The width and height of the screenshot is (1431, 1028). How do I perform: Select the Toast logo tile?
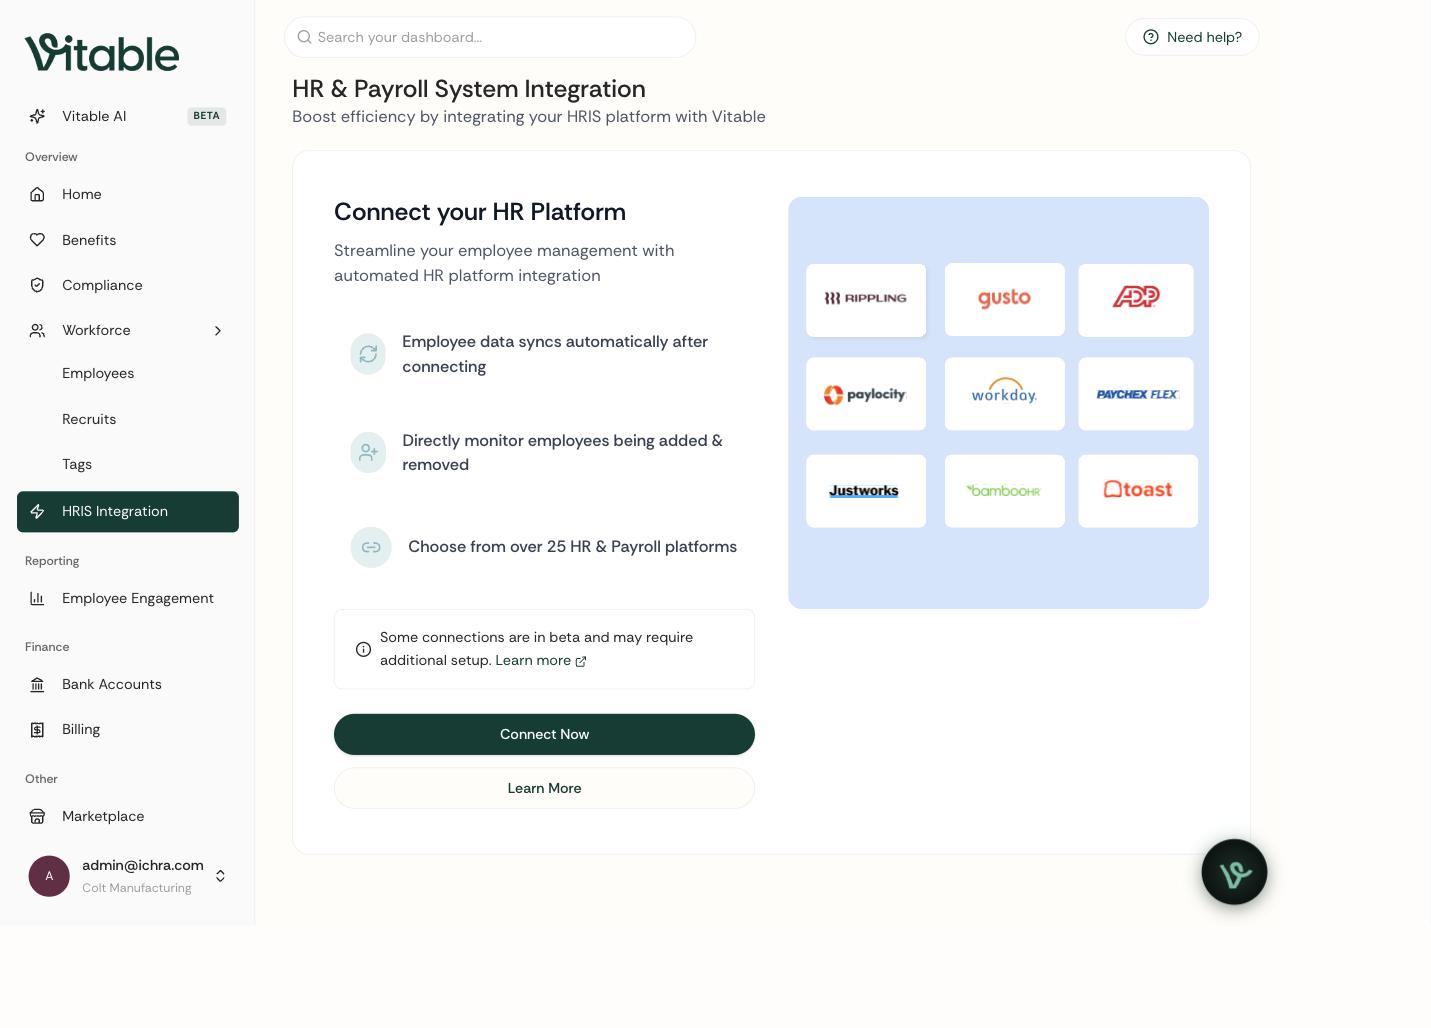click(x=1138, y=491)
